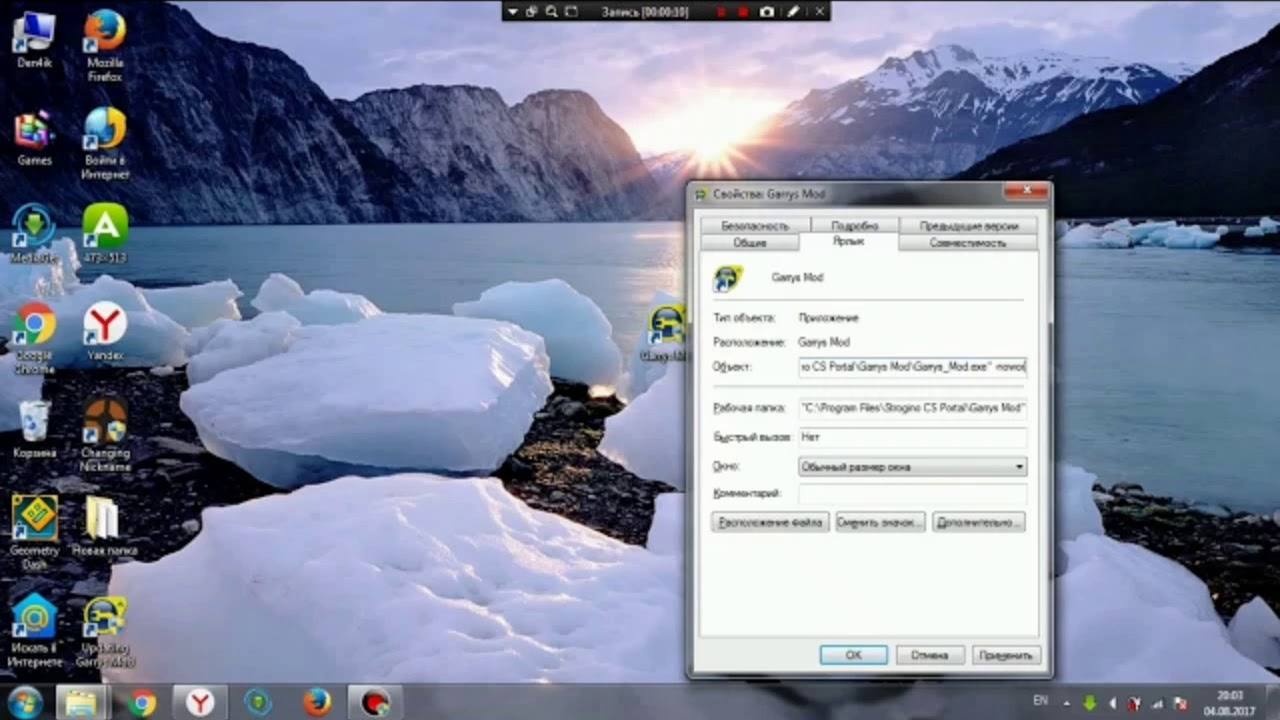Switch to the Совместимость tab

[x=968, y=243]
